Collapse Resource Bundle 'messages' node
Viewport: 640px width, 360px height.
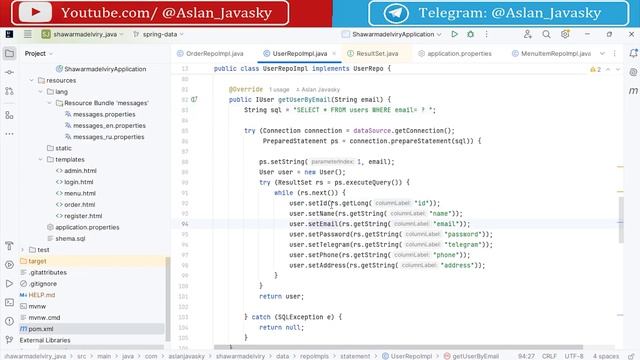pos(50,103)
